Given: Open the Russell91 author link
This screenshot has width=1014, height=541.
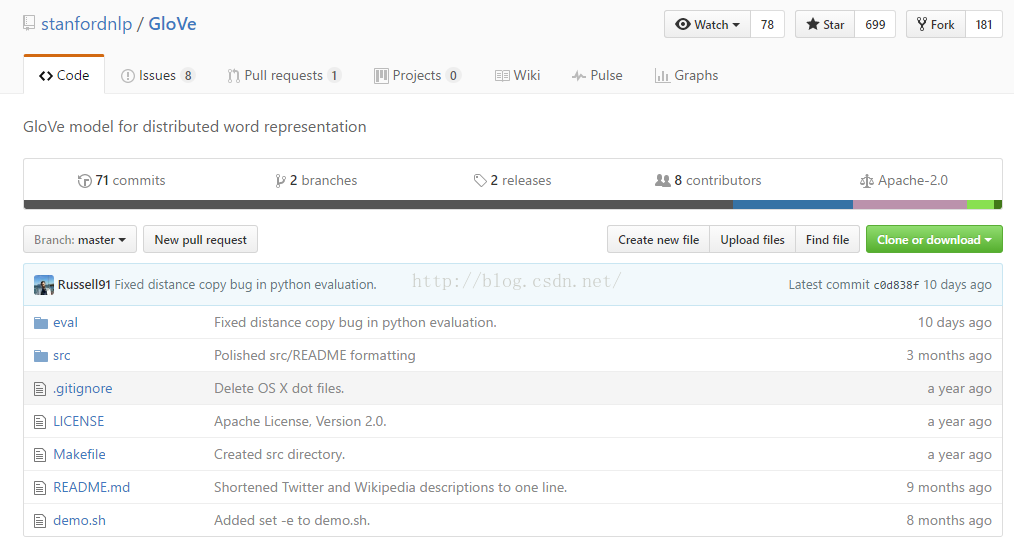Looking at the screenshot, I should (x=84, y=284).
